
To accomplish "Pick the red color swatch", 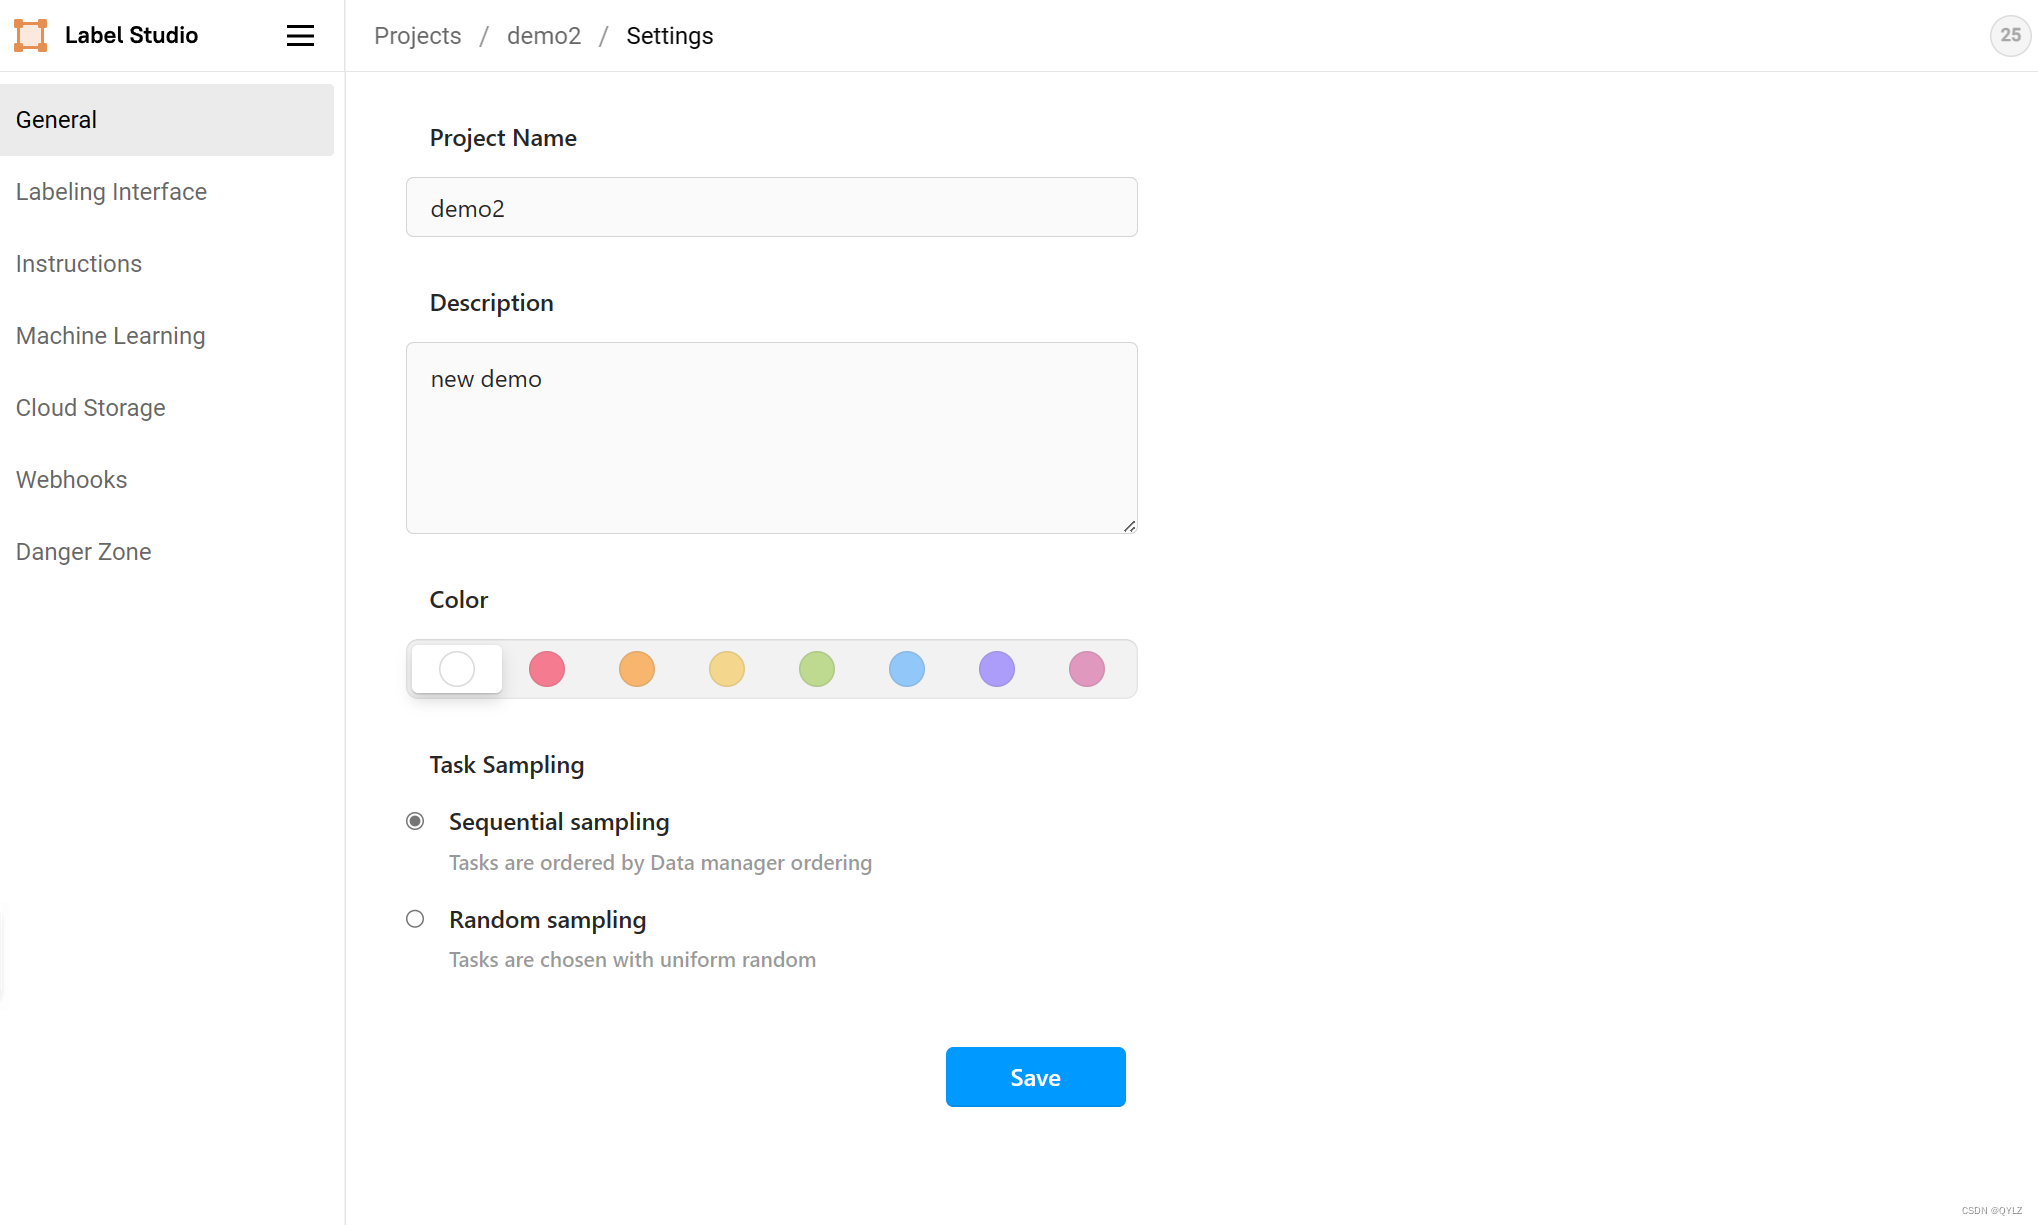I will coord(547,669).
